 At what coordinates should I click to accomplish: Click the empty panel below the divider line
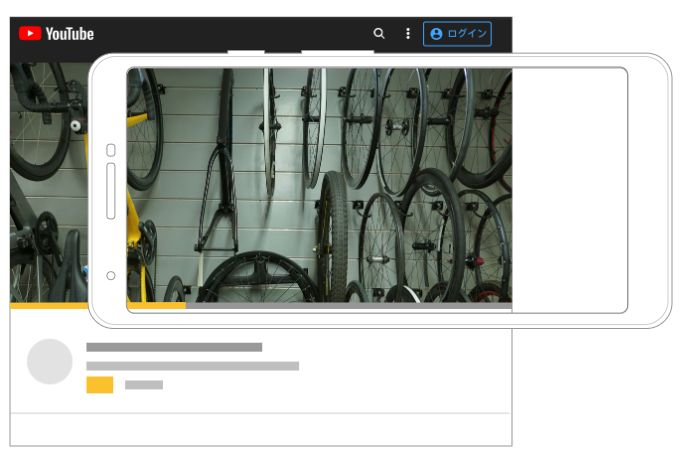pyautogui.click(x=260, y=429)
